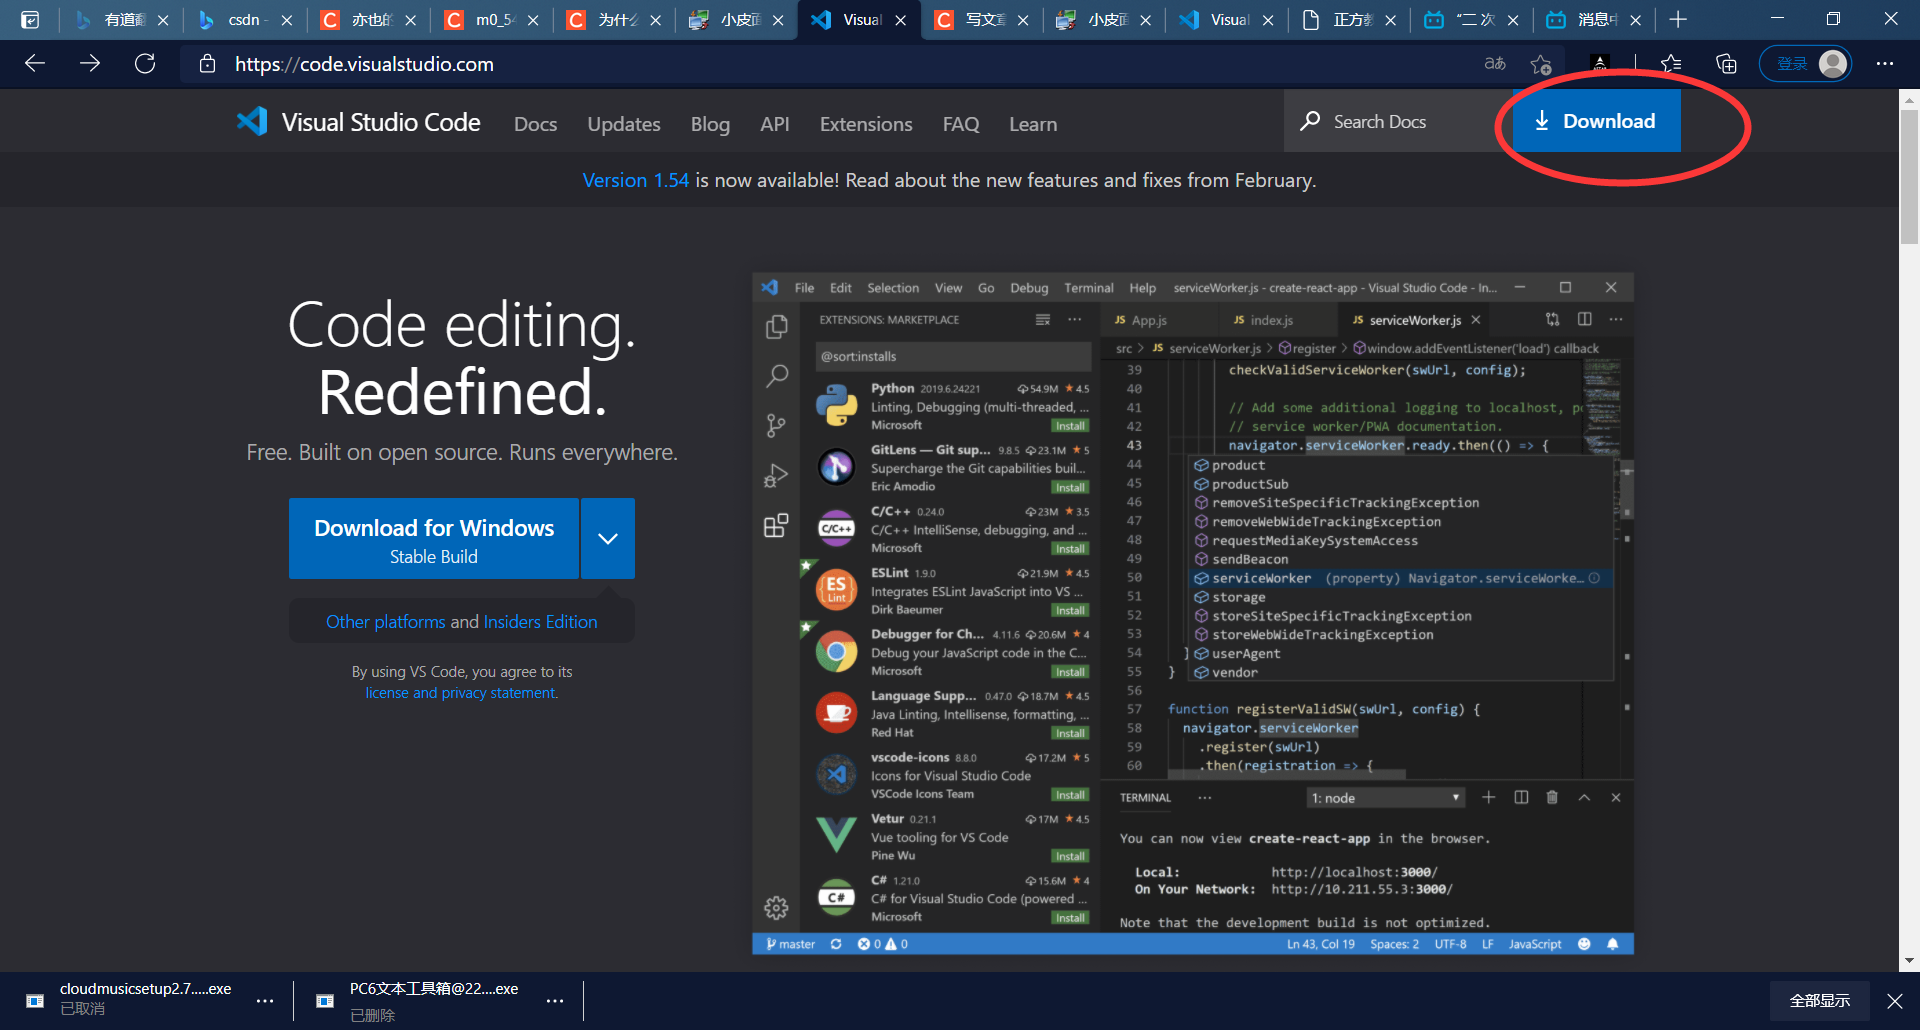Screen dimensions: 1920x1030
Task: Click the Search Docs magnifier icon
Action: [1310, 121]
